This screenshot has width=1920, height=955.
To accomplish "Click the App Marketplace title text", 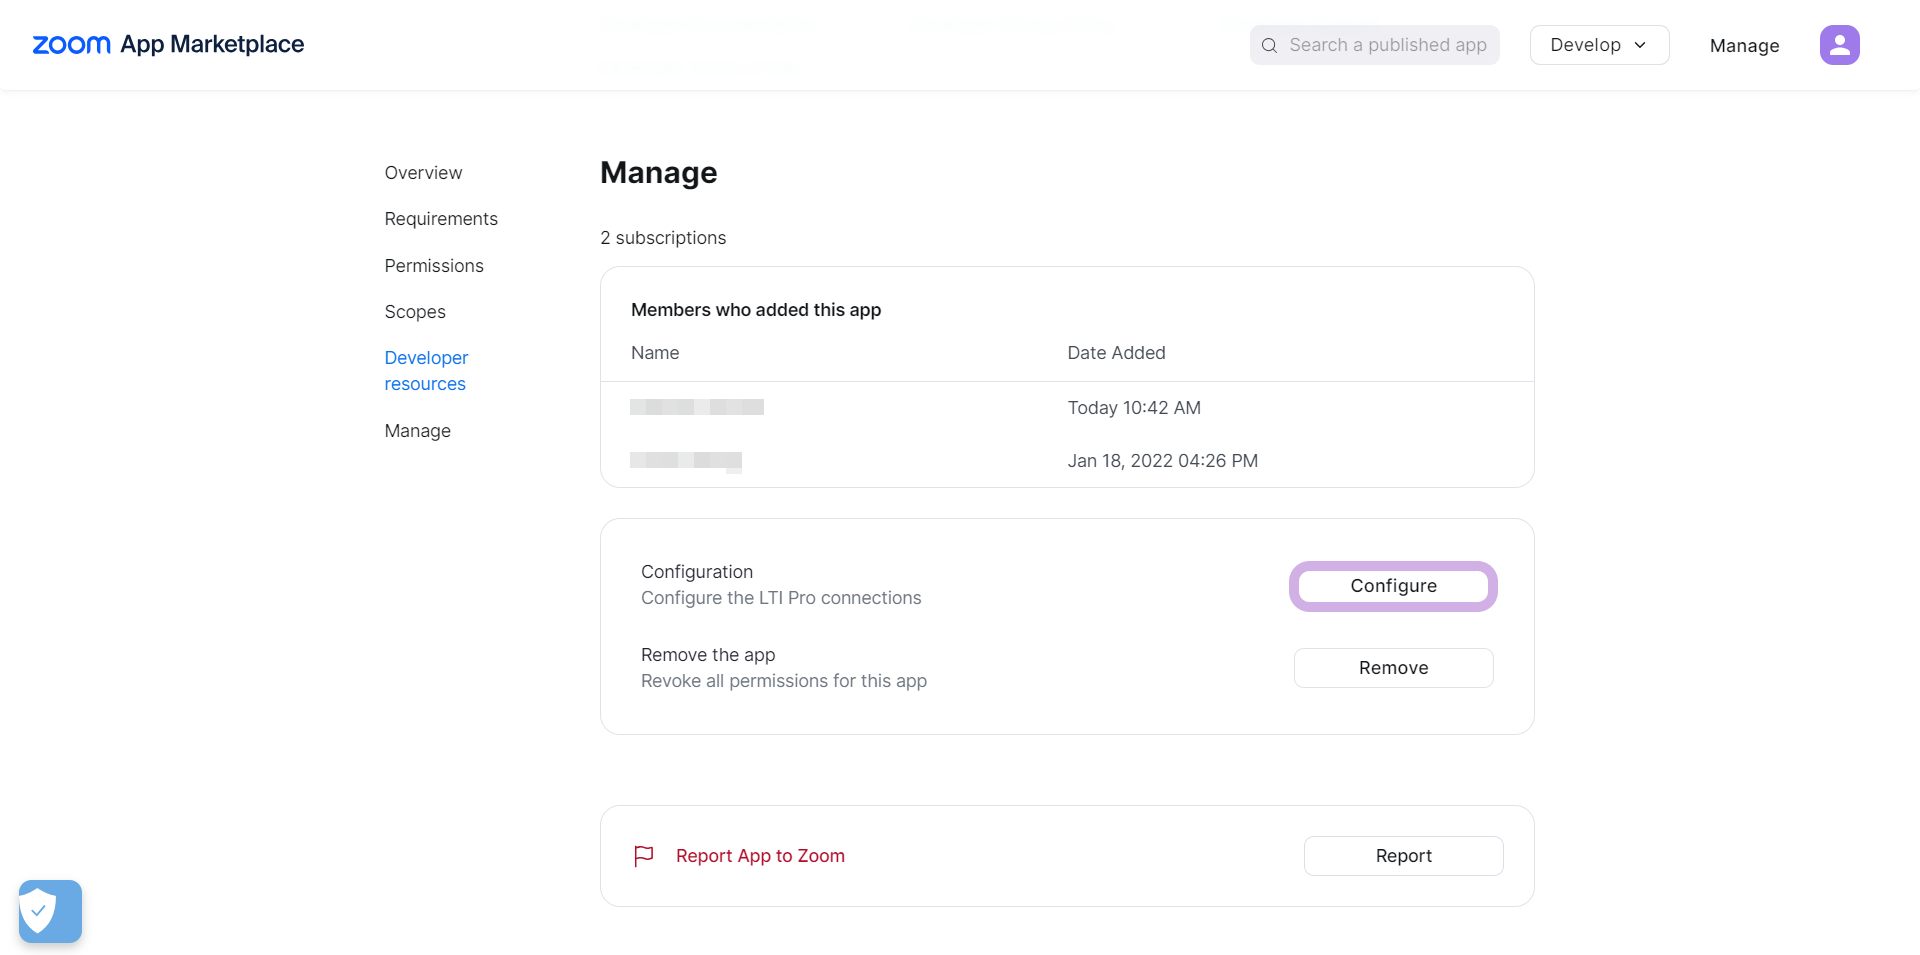I will [212, 45].
